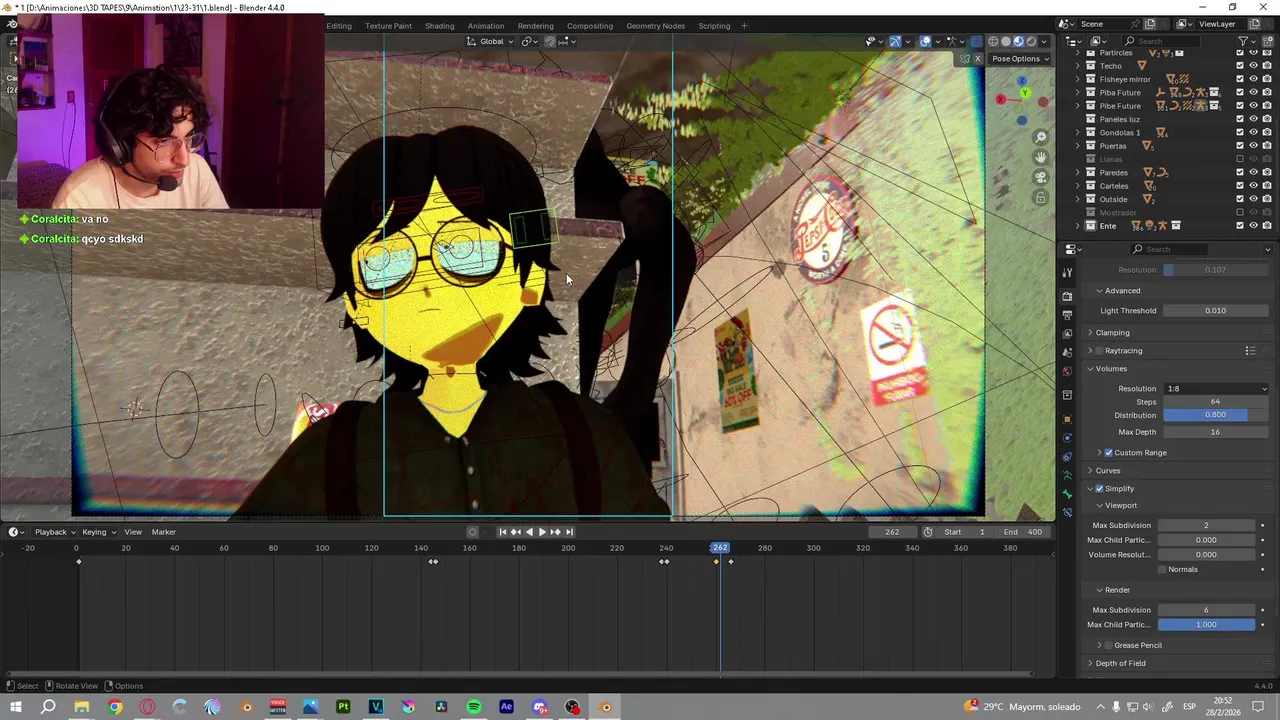Switch to material preview shading
1280x720 pixels.
[1018, 41]
